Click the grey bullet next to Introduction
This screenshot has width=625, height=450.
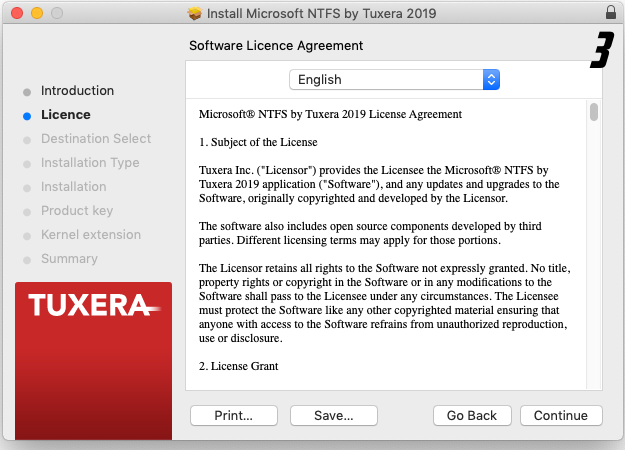point(27,92)
